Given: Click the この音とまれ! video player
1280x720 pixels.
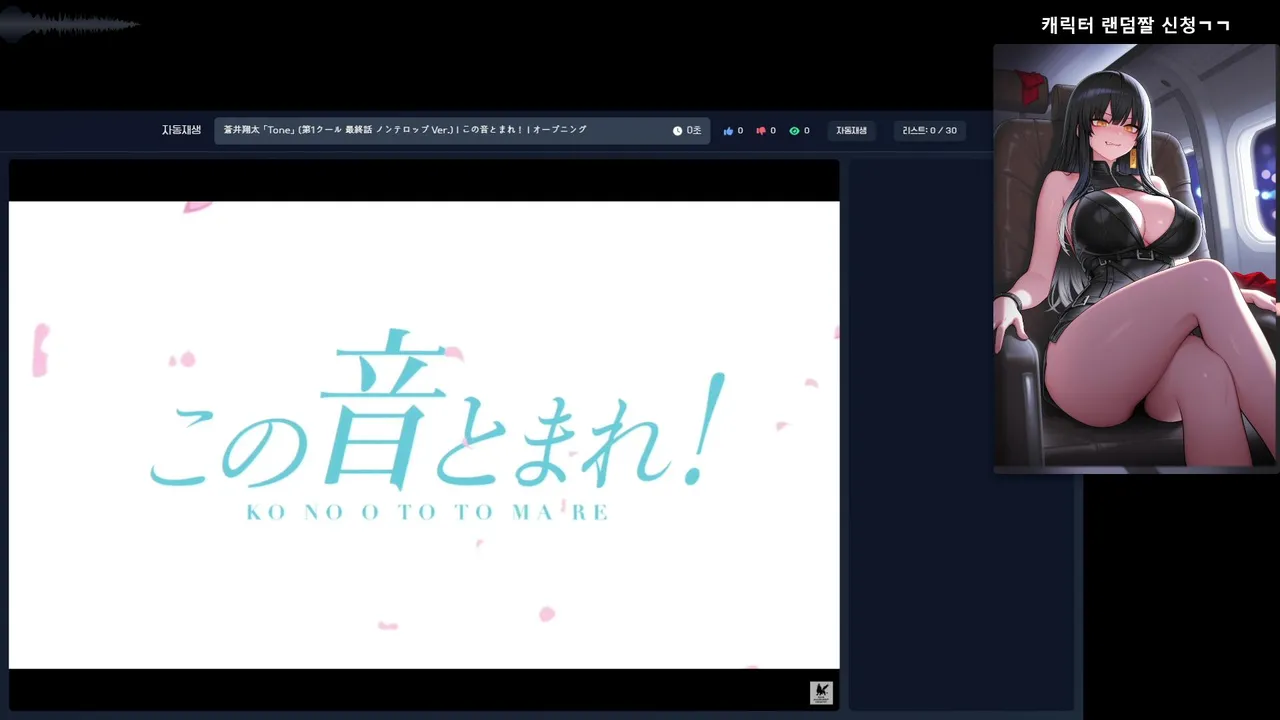Looking at the screenshot, I should click(x=424, y=435).
